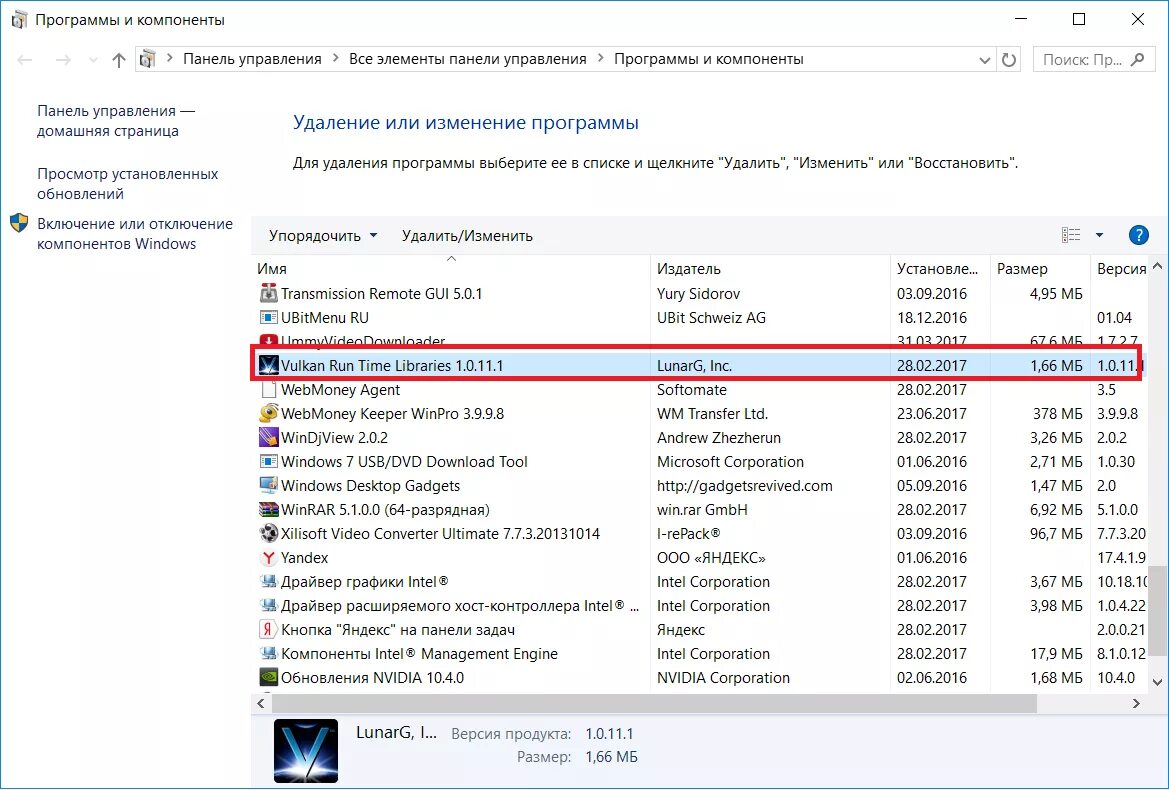Click the Удалить/Изменить button
The width and height of the screenshot is (1169, 790).
click(x=467, y=236)
